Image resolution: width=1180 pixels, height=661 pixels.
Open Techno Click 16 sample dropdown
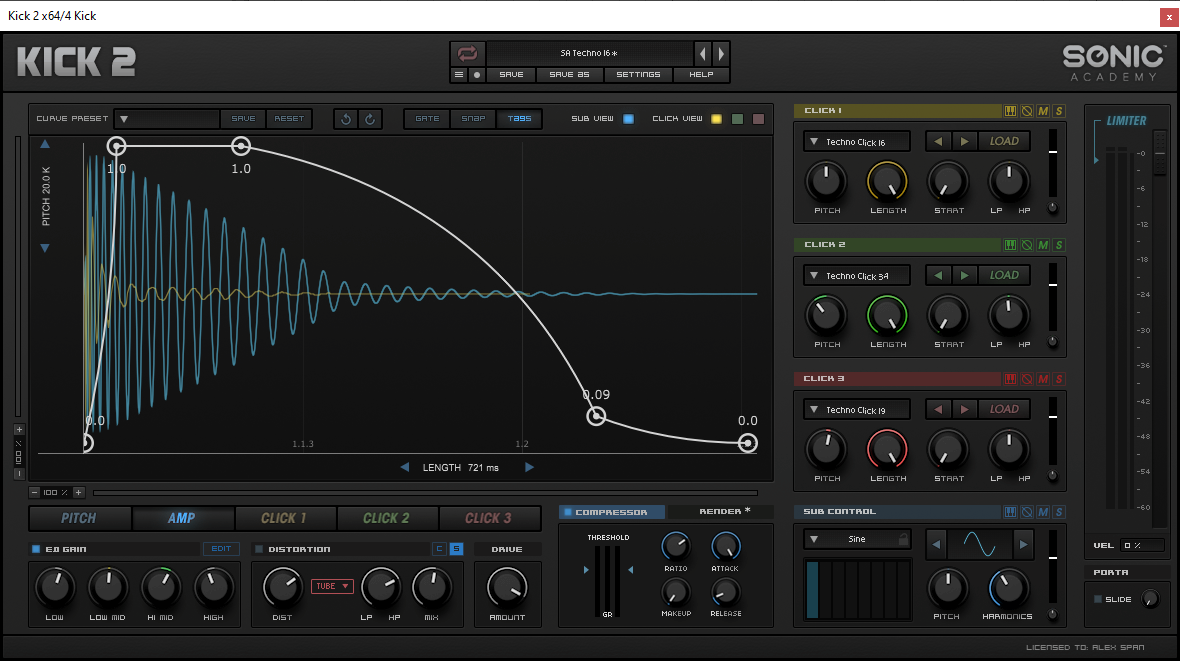click(856, 142)
